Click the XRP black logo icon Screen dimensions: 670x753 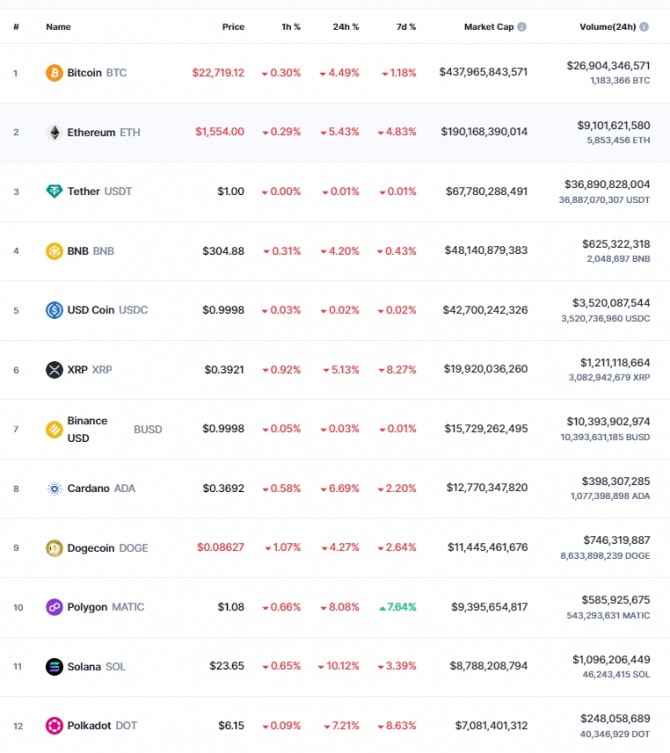click(54, 370)
